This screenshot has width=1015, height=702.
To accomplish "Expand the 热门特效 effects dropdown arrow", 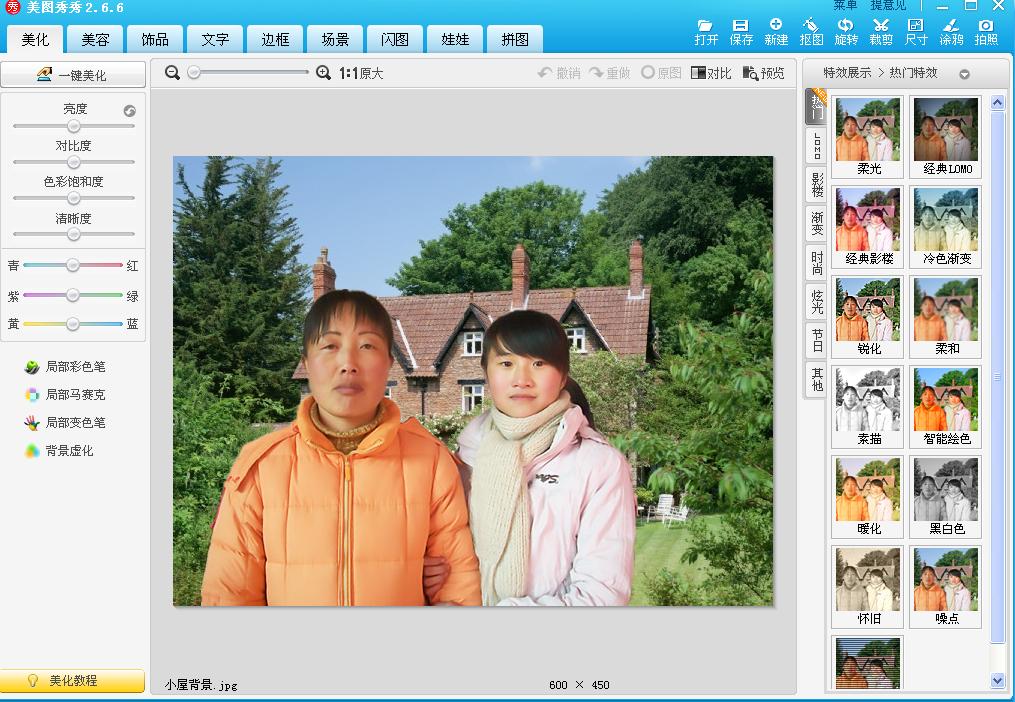I will click(x=964, y=74).
